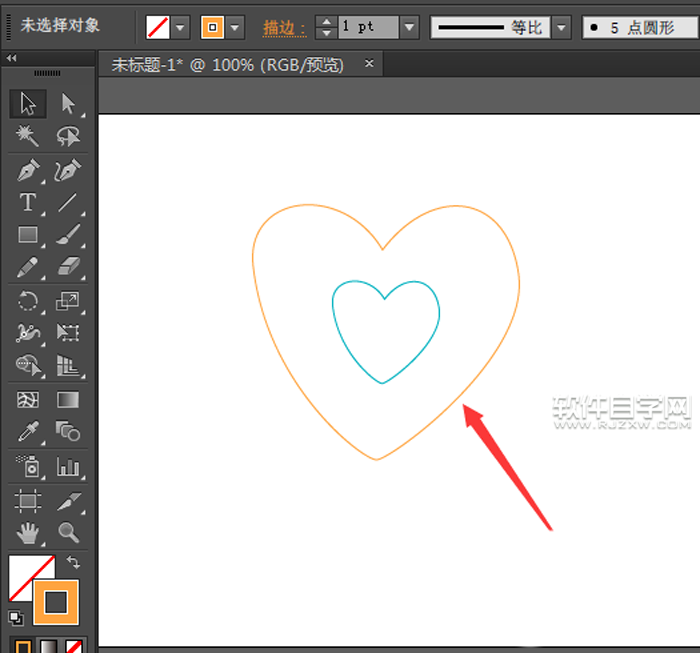Activate the Eyedropper tool
This screenshot has width=700, height=653.
[x=28, y=432]
